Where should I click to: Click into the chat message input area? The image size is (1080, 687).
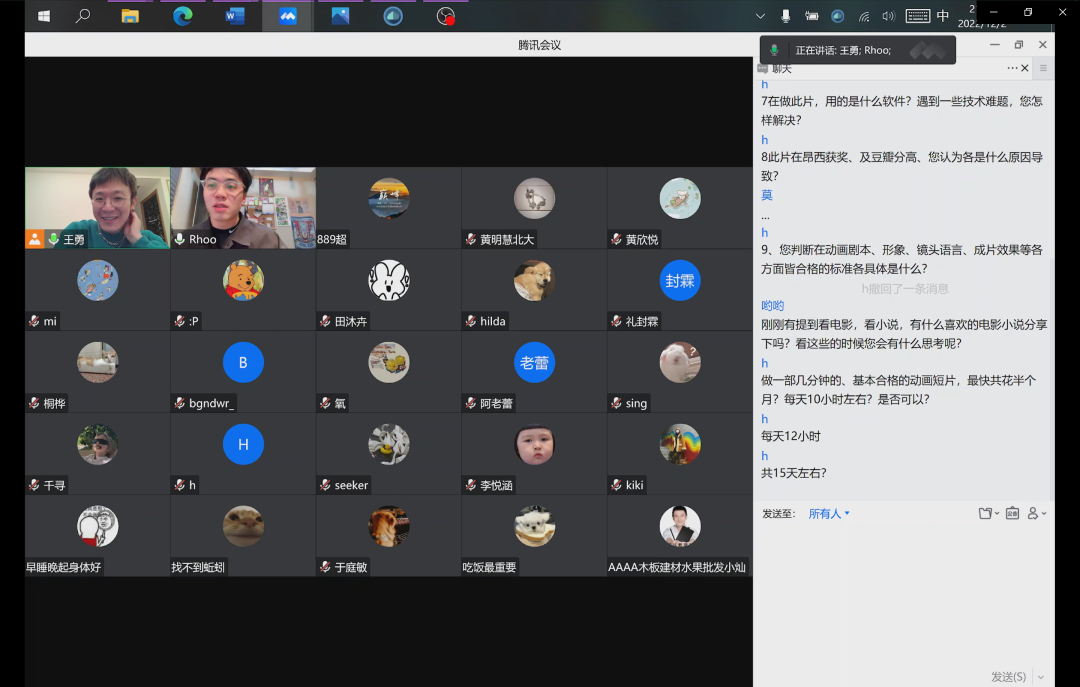click(x=904, y=596)
